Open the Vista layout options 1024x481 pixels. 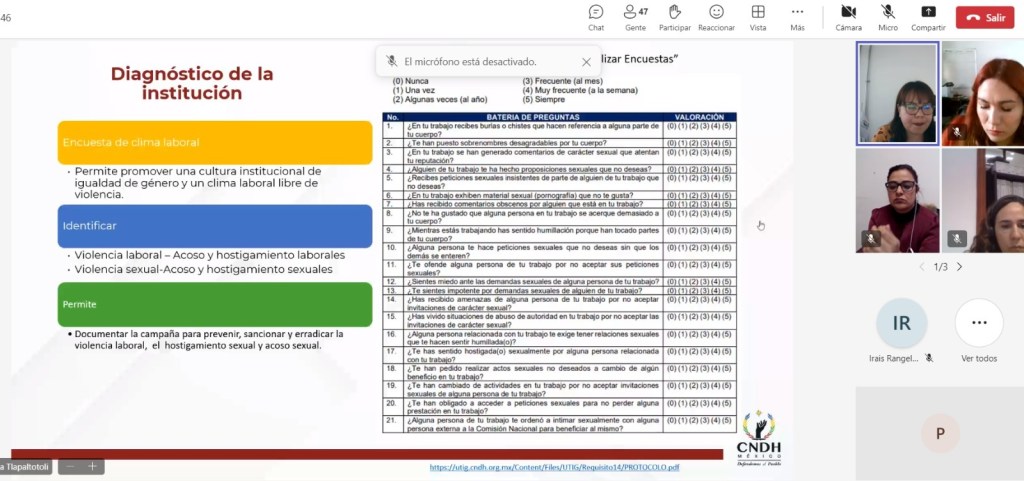click(758, 17)
